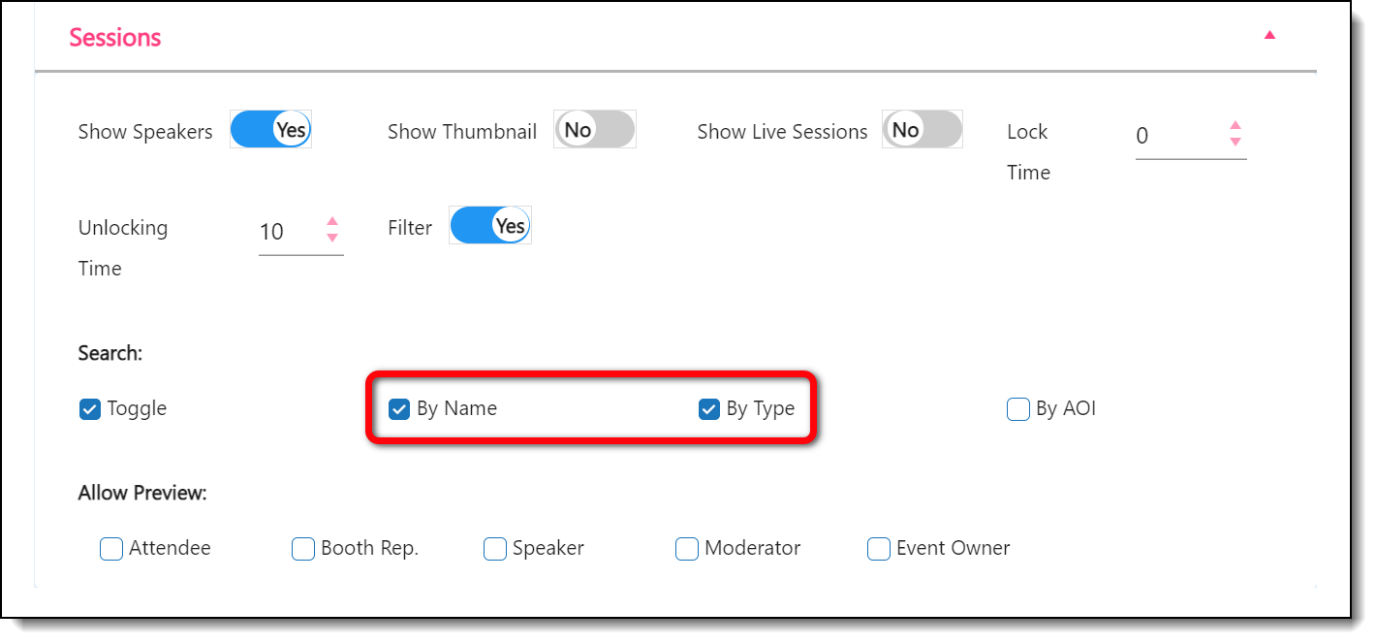Click the Sessions section heading
This screenshot has width=1376, height=643.
115,37
